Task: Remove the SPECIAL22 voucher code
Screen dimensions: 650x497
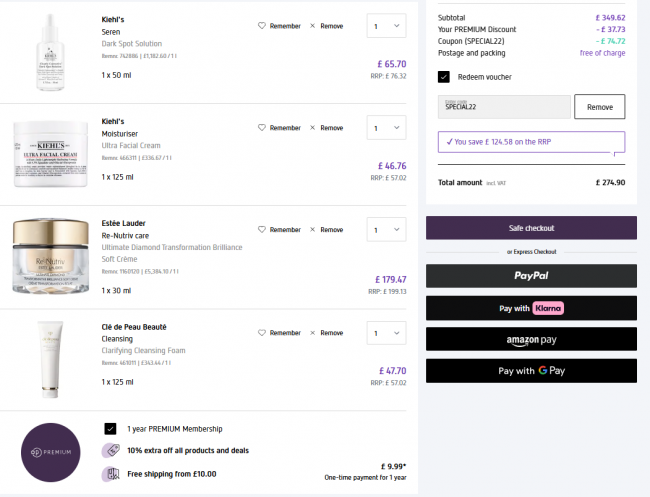Action: coord(600,107)
